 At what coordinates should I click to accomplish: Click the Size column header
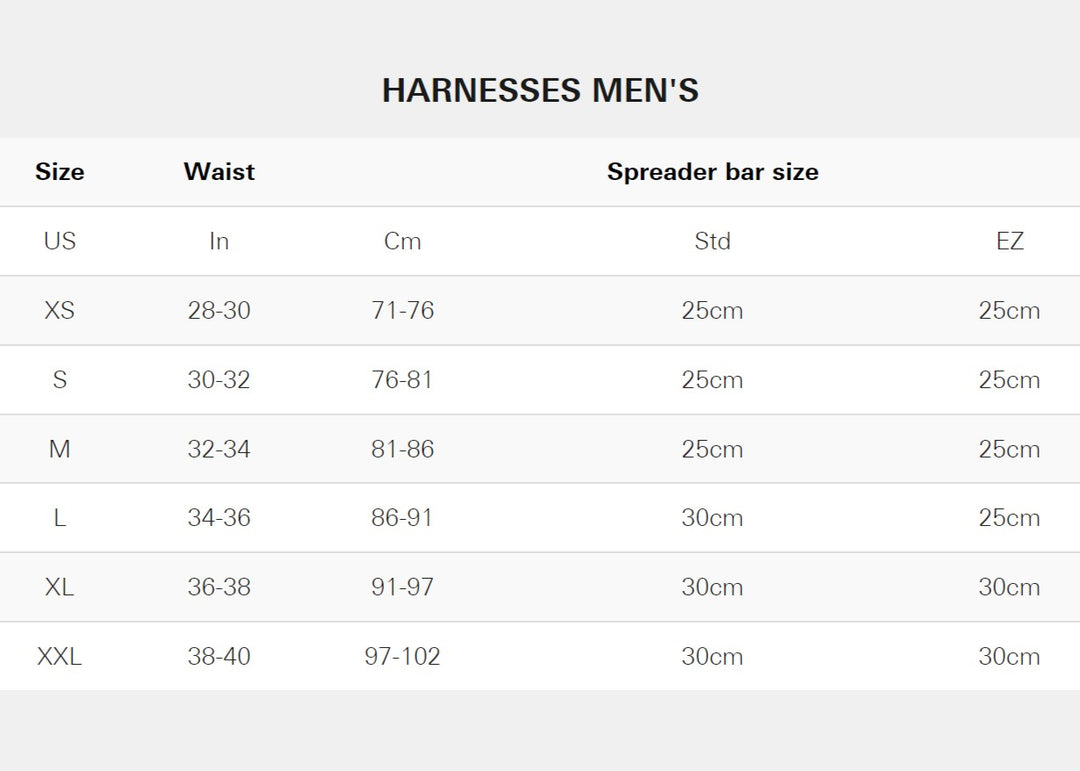click(60, 172)
